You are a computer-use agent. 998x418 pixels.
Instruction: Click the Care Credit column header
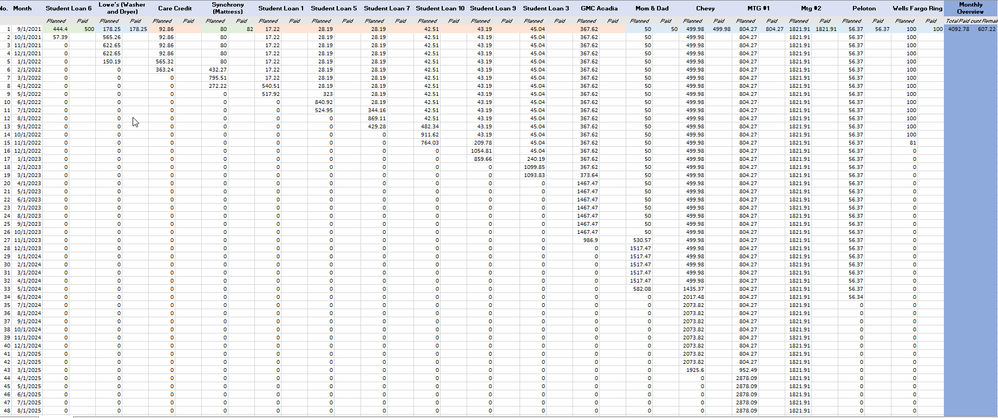[x=175, y=9]
